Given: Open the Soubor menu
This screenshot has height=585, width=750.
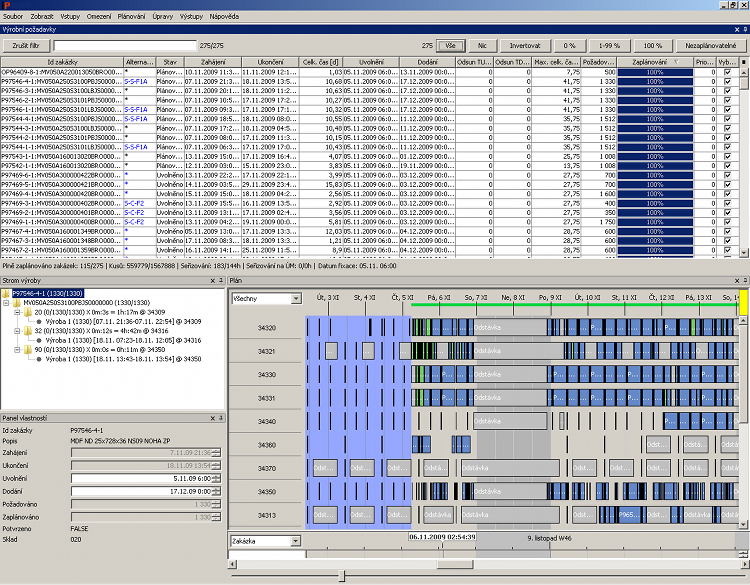Looking at the screenshot, I should pyautogui.click(x=12, y=16).
